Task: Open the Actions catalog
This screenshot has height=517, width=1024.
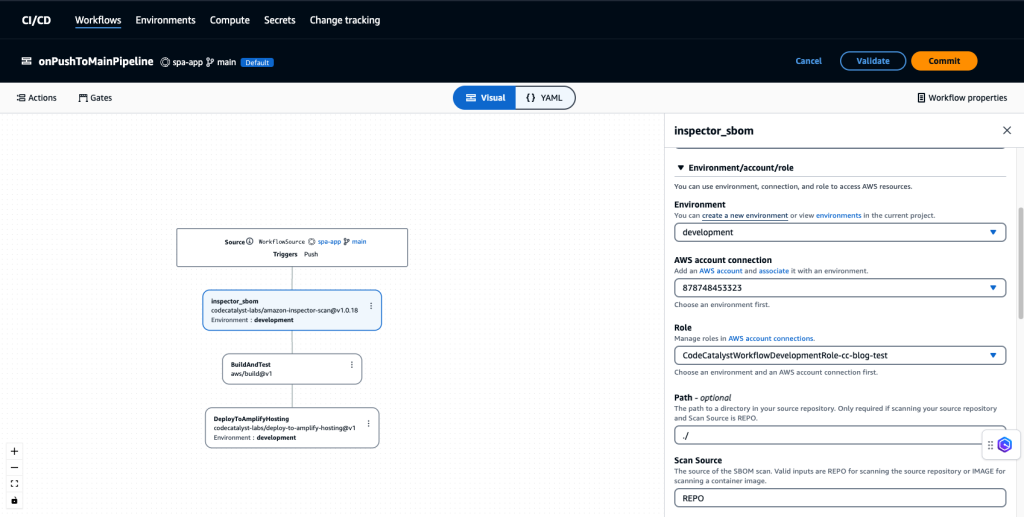Action: click(37, 98)
